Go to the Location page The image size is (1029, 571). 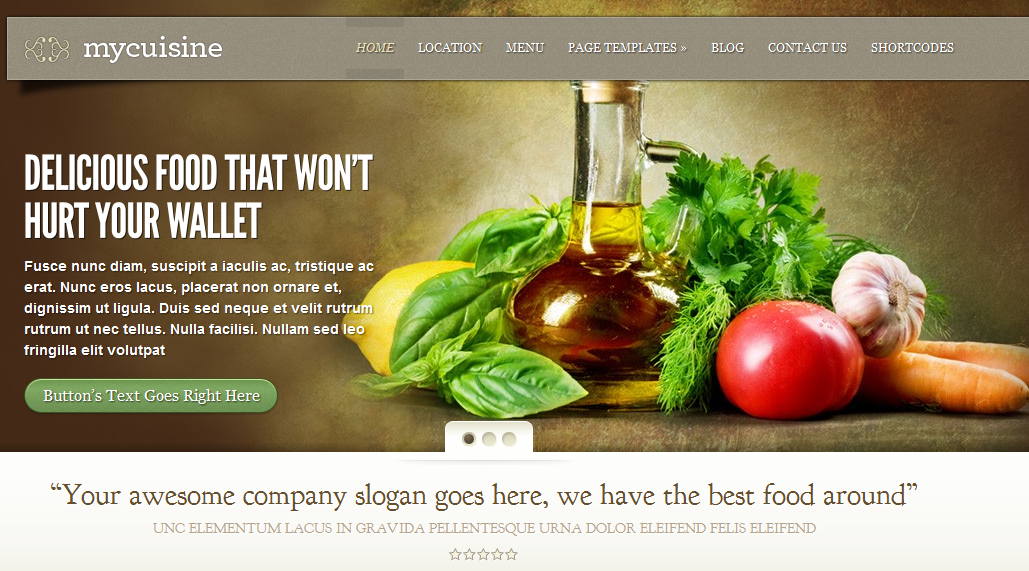click(450, 48)
